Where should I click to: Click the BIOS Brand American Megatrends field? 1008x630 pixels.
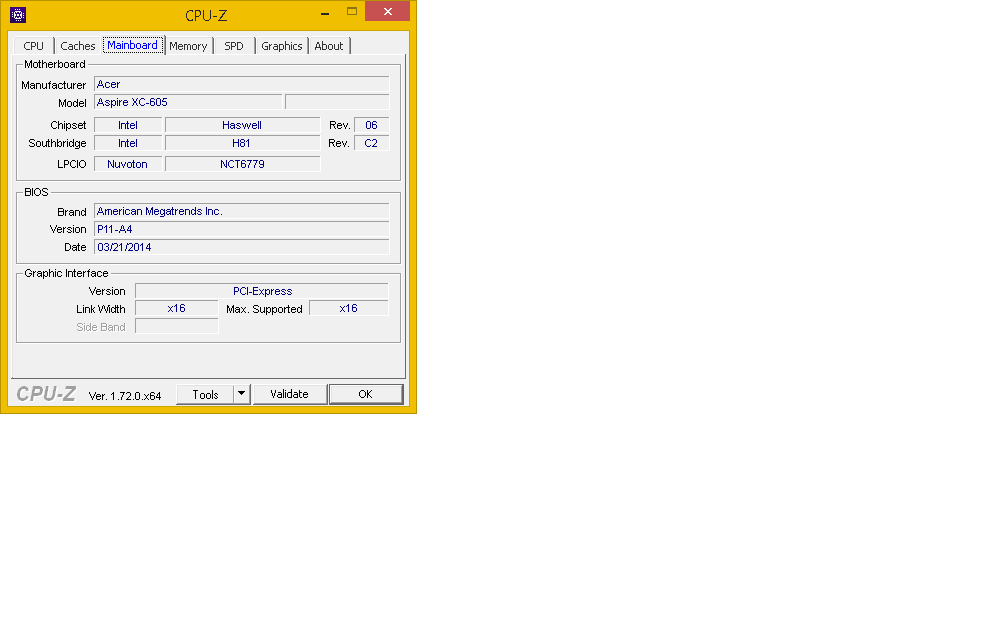[241, 212]
